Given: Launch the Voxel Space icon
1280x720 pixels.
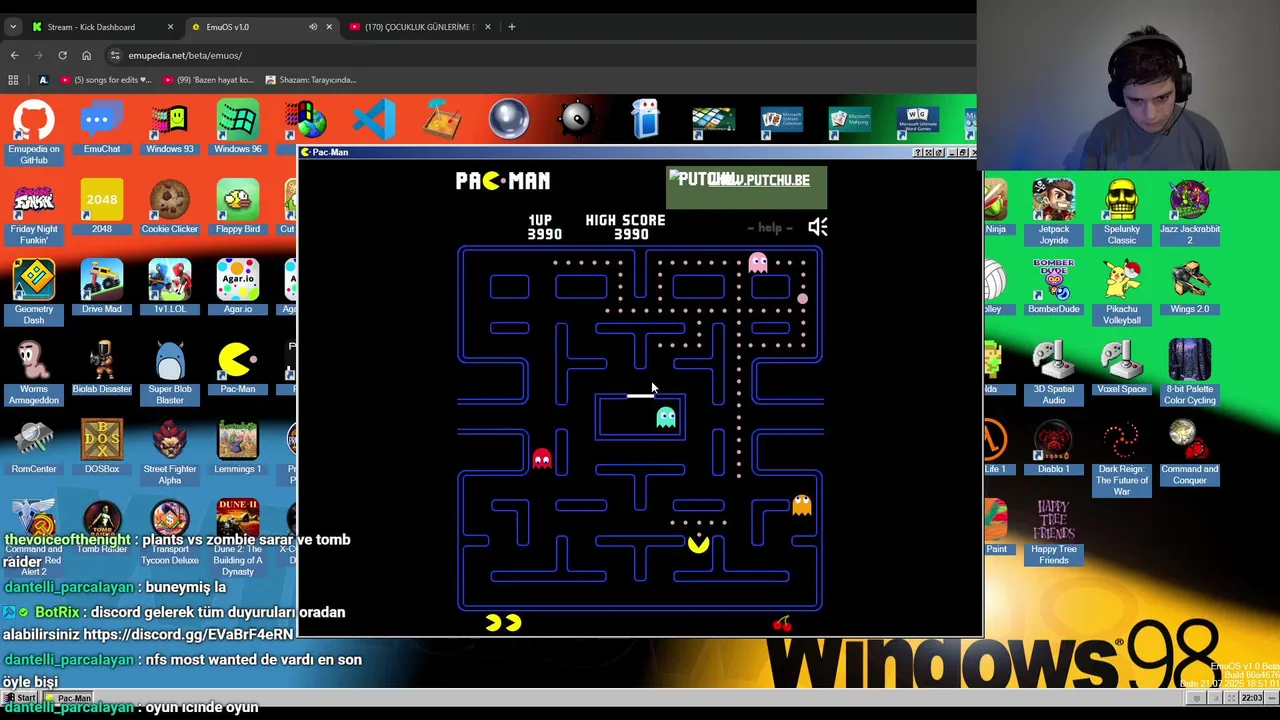Looking at the screenshot, I should (x=1122, y=368).
